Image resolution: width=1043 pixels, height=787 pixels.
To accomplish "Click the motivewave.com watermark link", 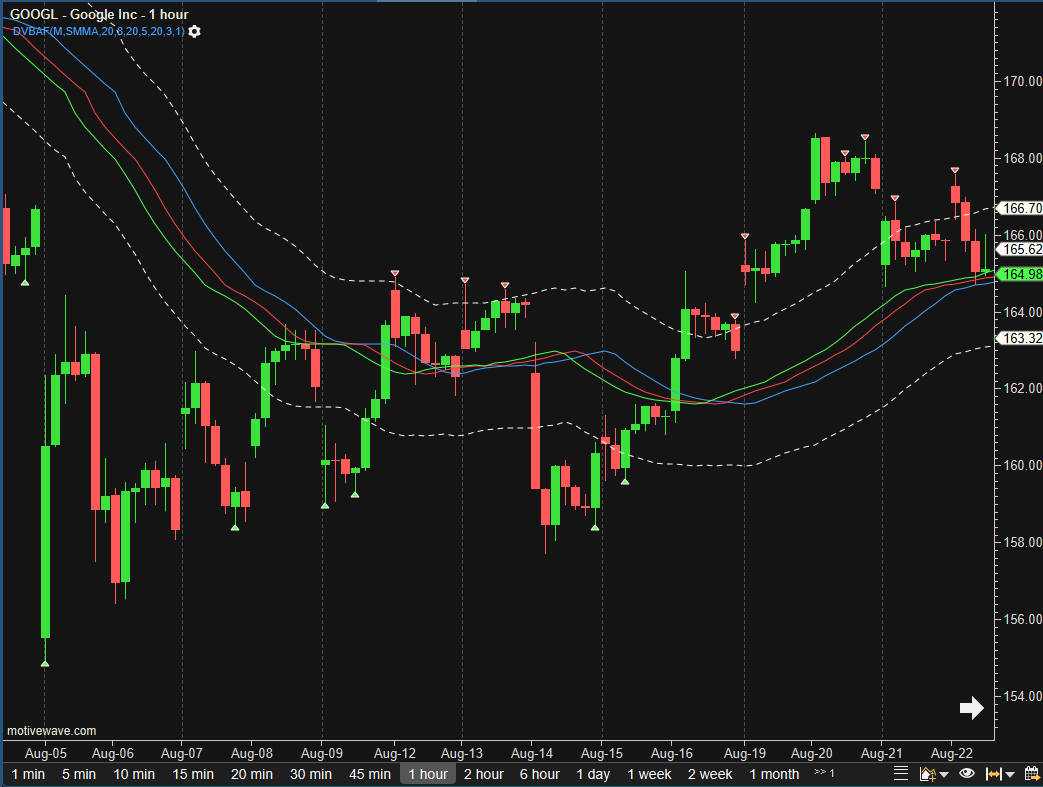I will tap(52, 731).
